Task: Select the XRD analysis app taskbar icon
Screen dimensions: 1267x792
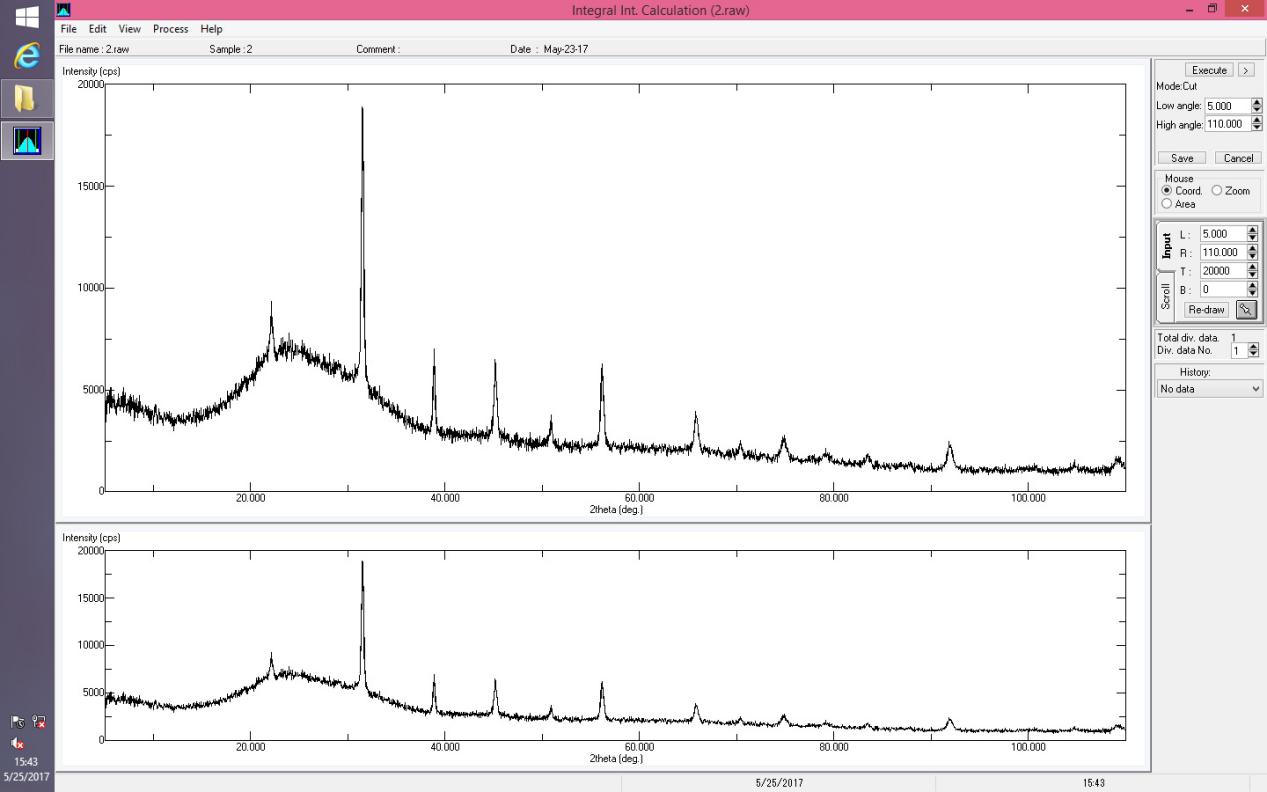Action: pos(26,141)
